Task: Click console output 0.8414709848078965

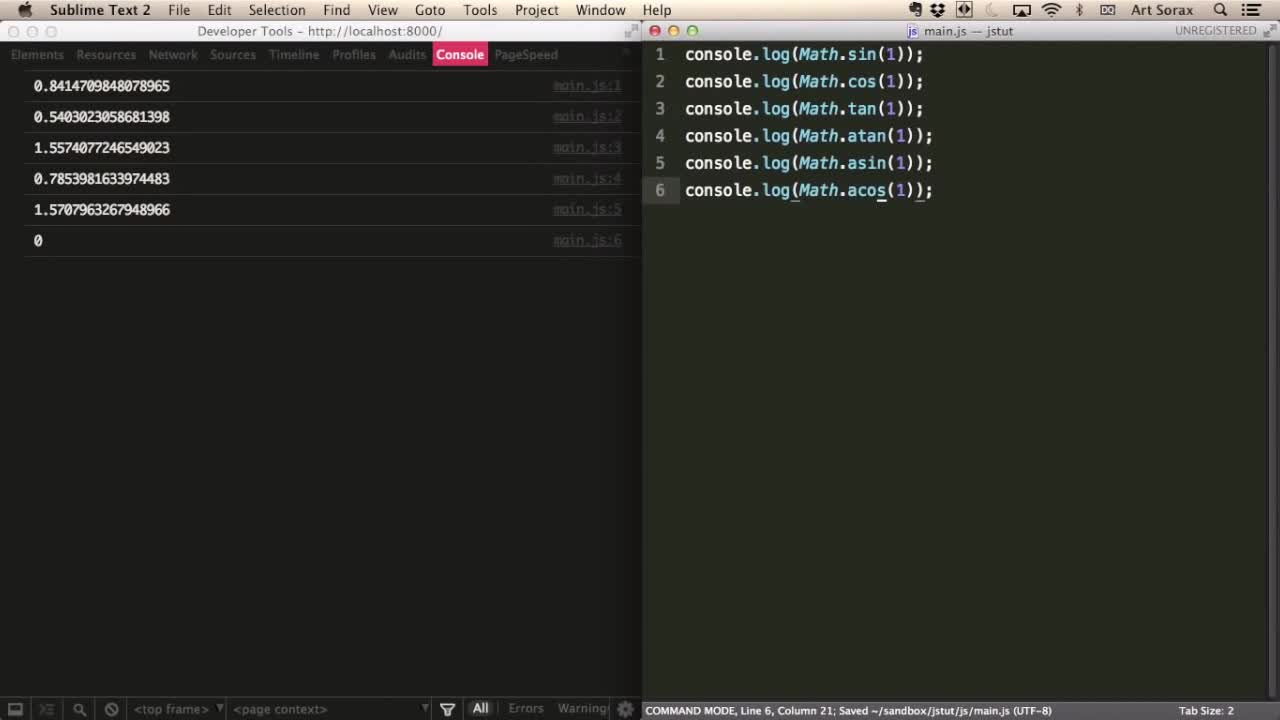Action: pos(101,86)
